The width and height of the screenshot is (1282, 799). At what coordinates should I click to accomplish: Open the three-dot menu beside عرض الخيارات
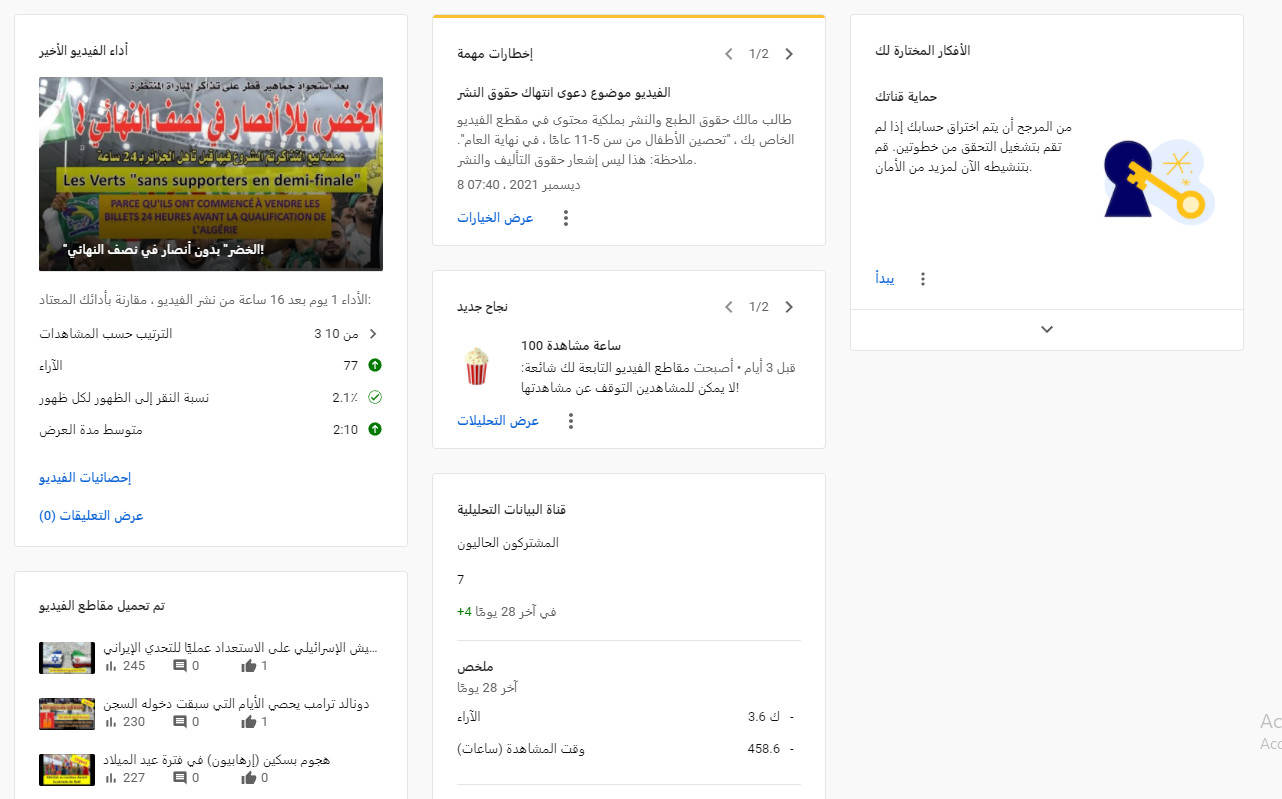(565, 216)
